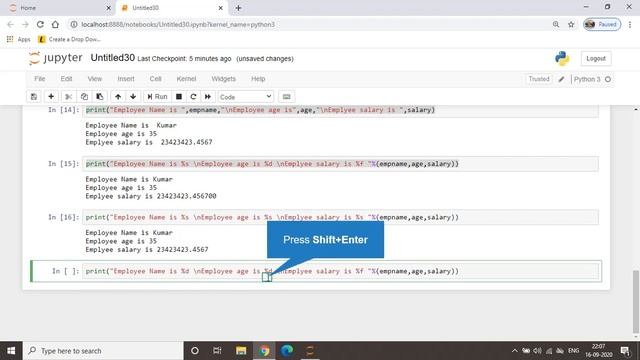Go back in the browser
Viewport: 640px width, 360px height.
point(10,24)
